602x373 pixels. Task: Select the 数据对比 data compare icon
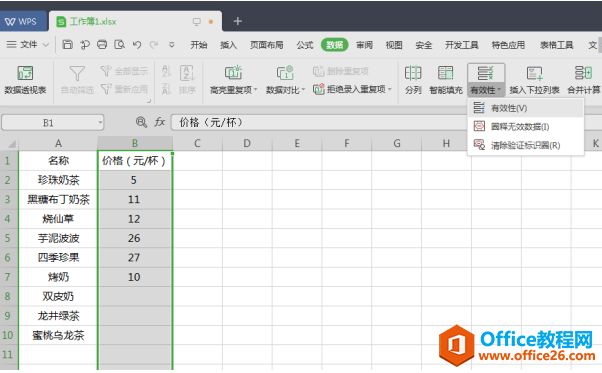(x=285, y=72)
